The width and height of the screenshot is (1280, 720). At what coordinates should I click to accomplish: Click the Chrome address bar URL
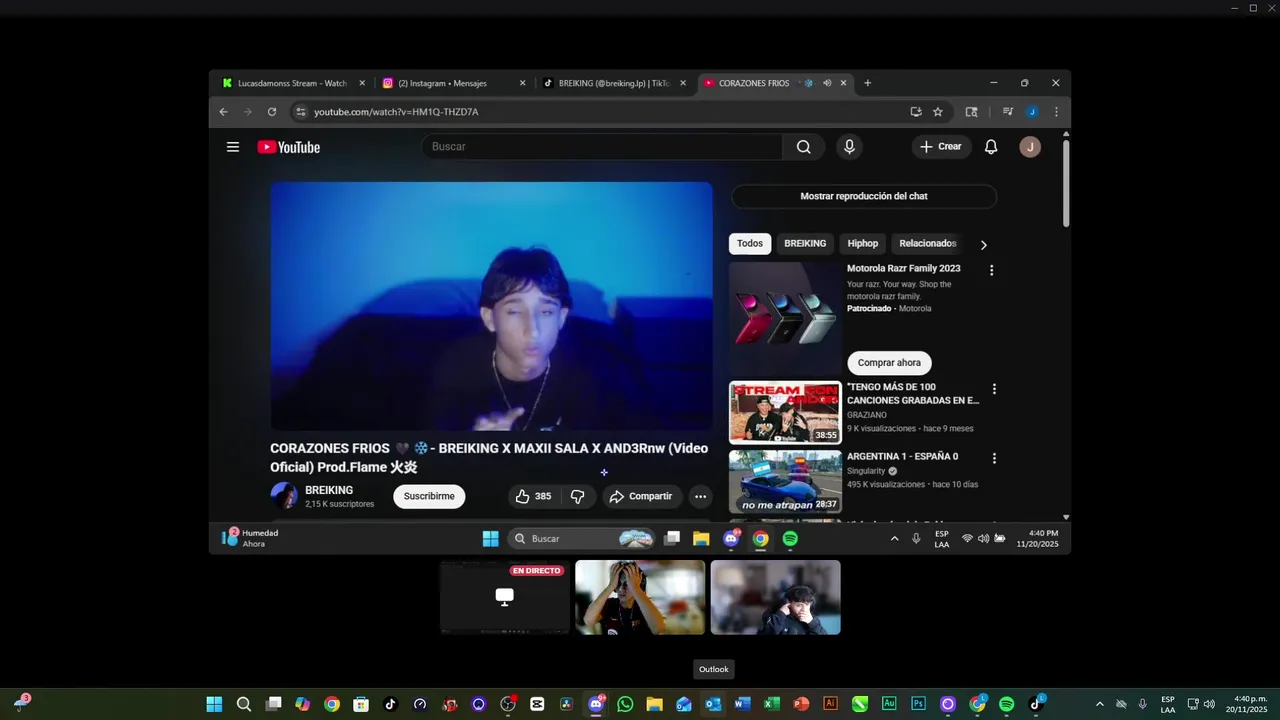(396, 112)
